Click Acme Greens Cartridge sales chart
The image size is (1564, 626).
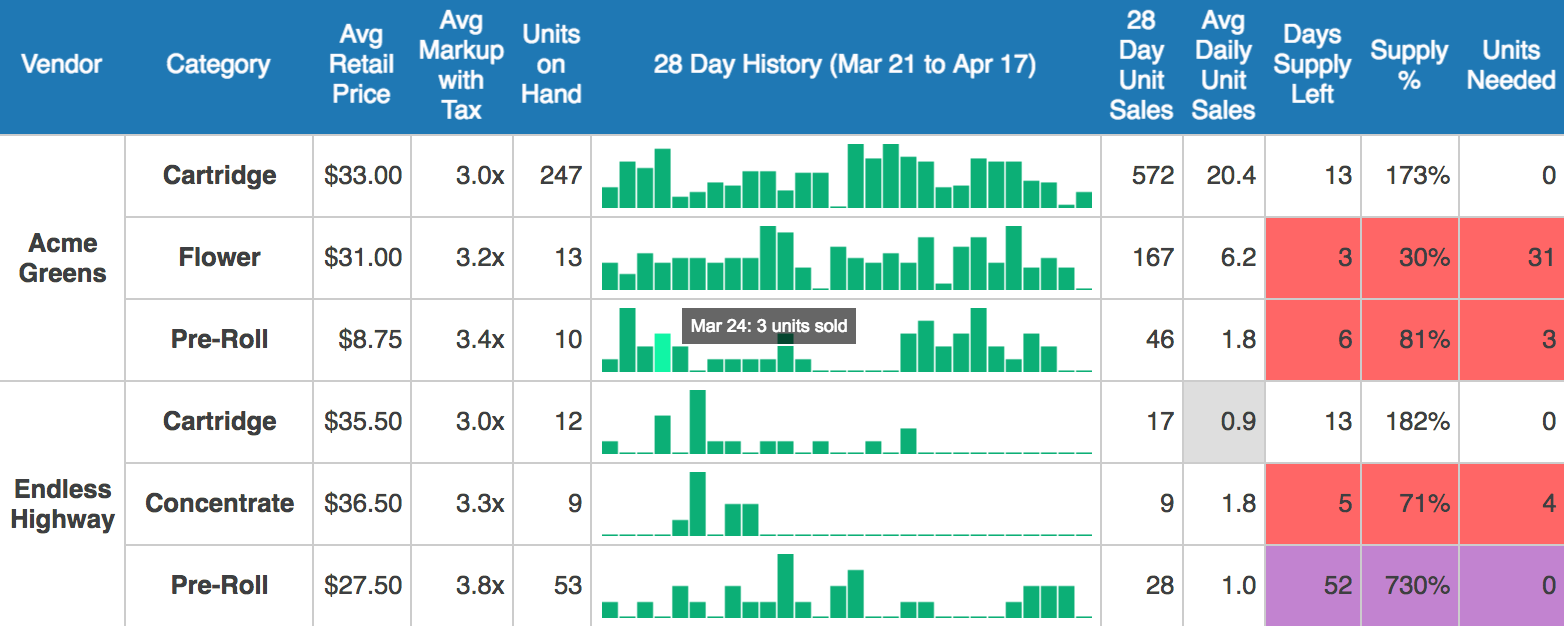(846, 177)
